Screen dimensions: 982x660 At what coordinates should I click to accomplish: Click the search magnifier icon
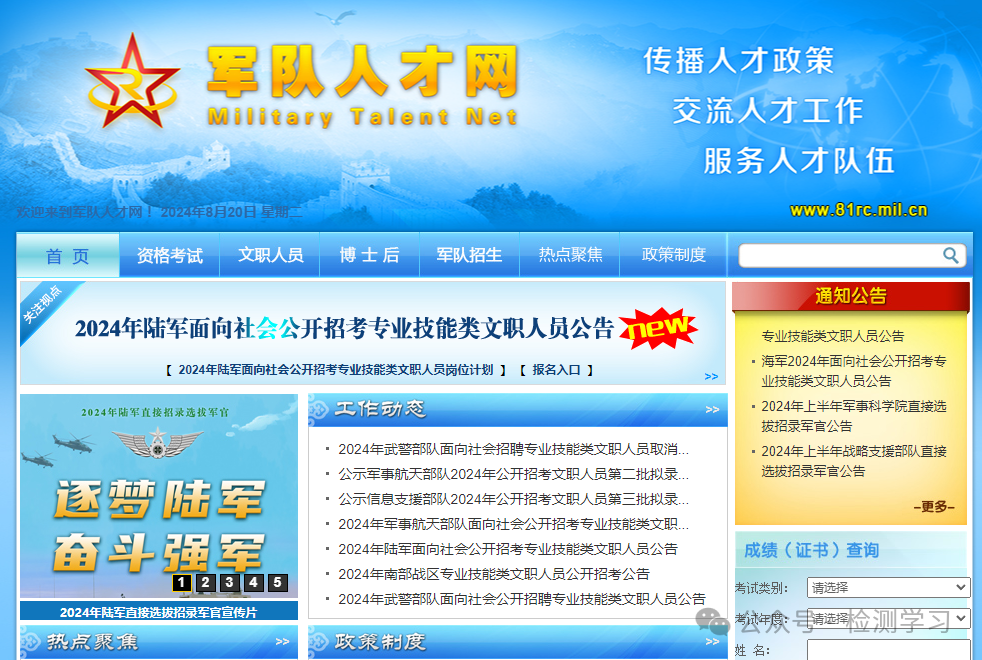pyautogui.click(x=951, y=255)
